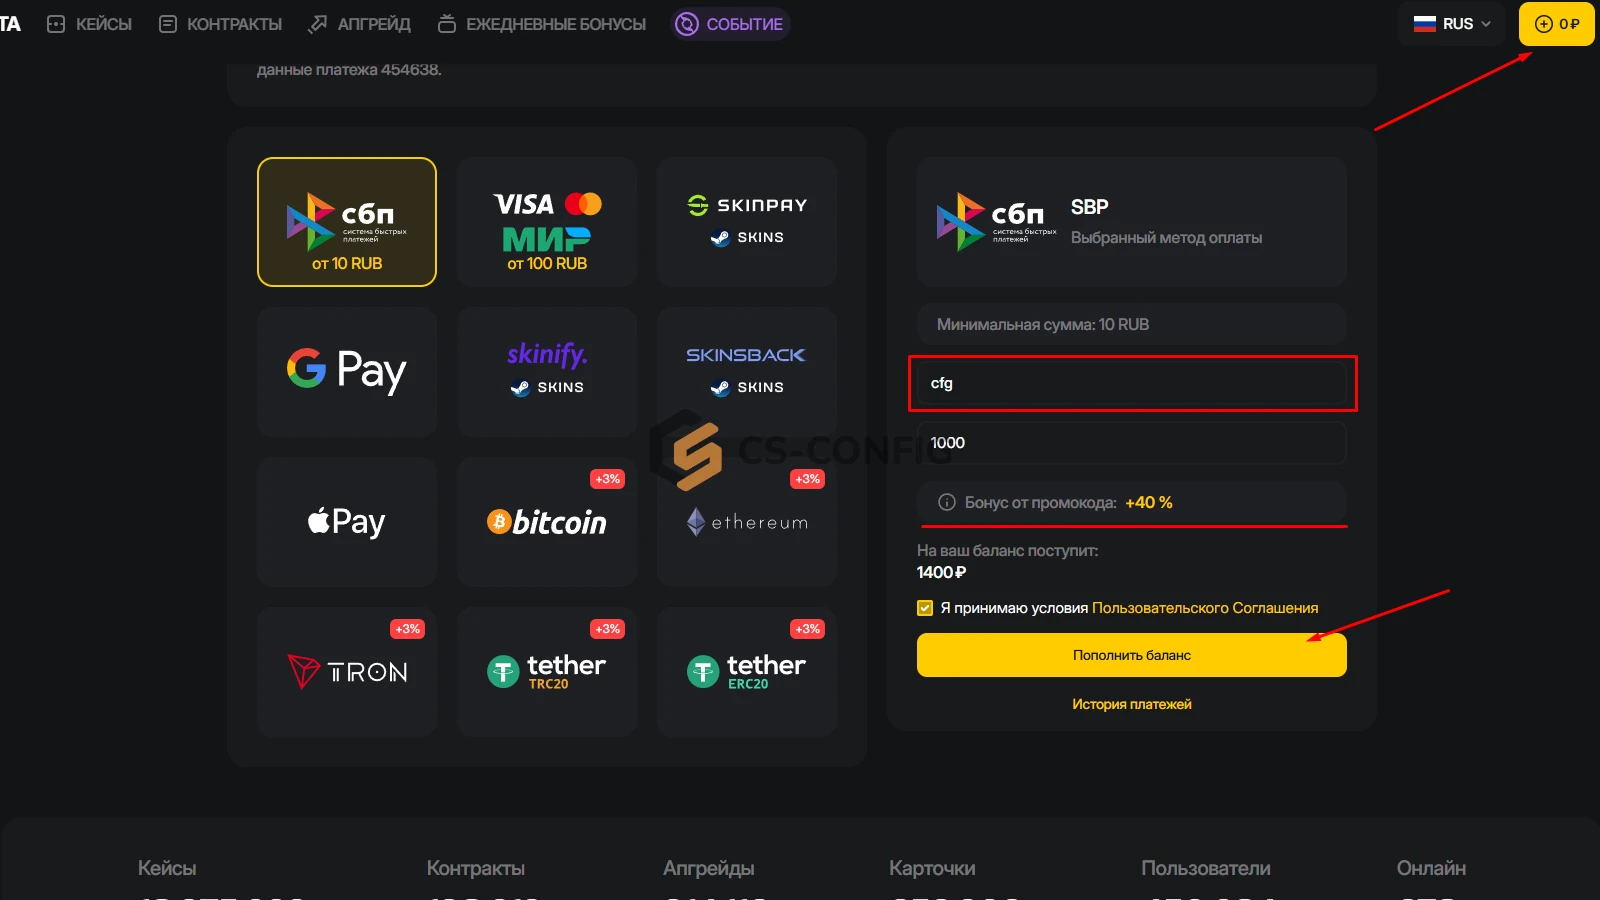Select the Skinify skins payment option
1600x900 pixels.
(x=547, y=371)
